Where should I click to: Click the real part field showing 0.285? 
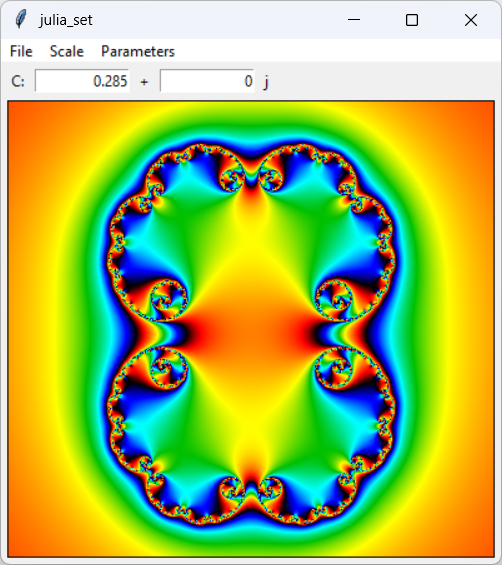[82, 81]
